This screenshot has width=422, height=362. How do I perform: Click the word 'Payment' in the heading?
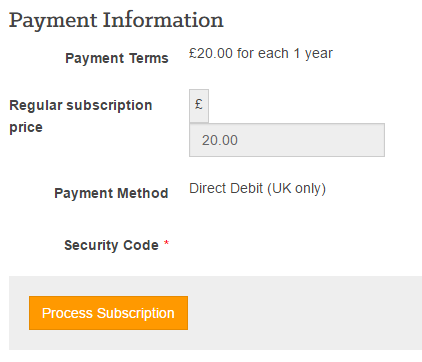53,21
